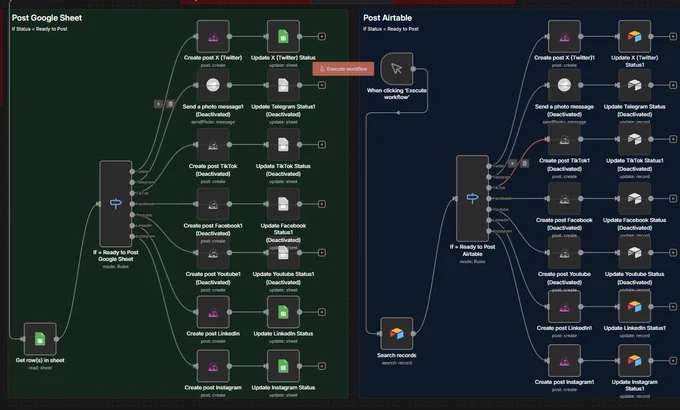Image resolution: width=680 pixels, height=410 pixels.
Task: Add node on highlighted TikTok connection in Airtable flow
Action: (x=513, y=164)
